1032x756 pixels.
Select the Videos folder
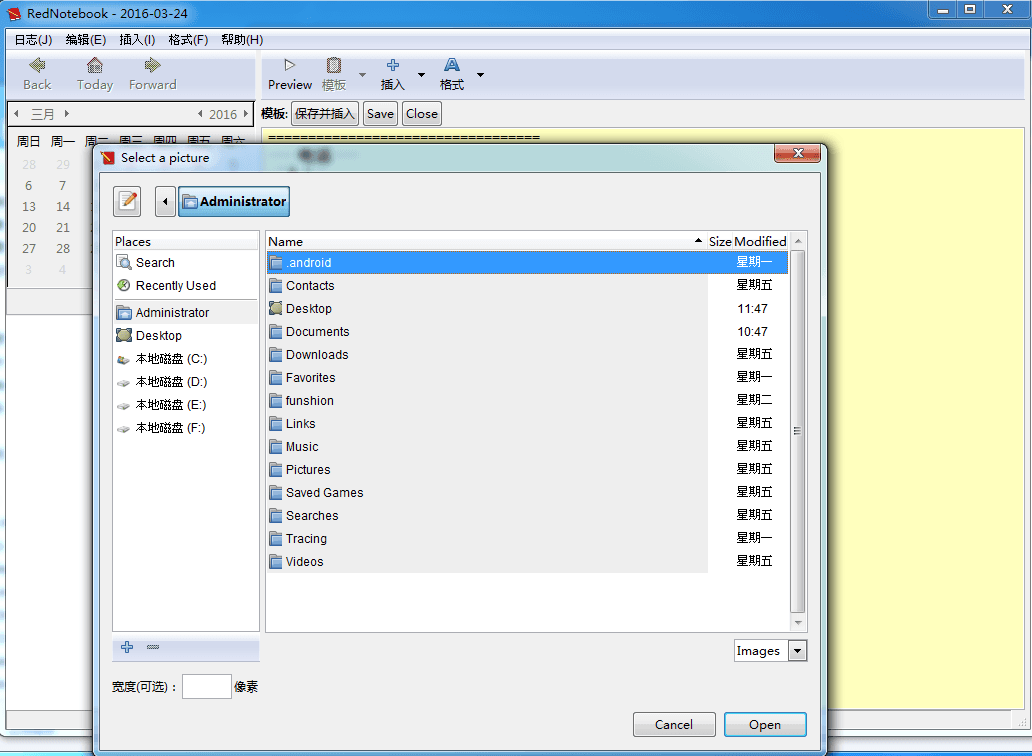tap(527, 562)
